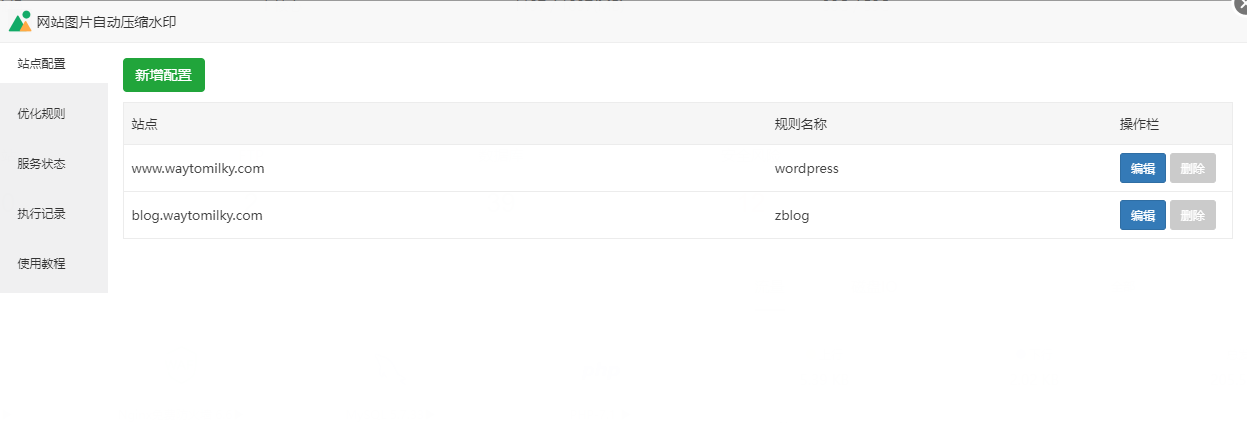Image resolution: width=1247 pixels, height=423 pixels.
Task: Click the green 新增配置 button
Action: click(x=164, y=75)
